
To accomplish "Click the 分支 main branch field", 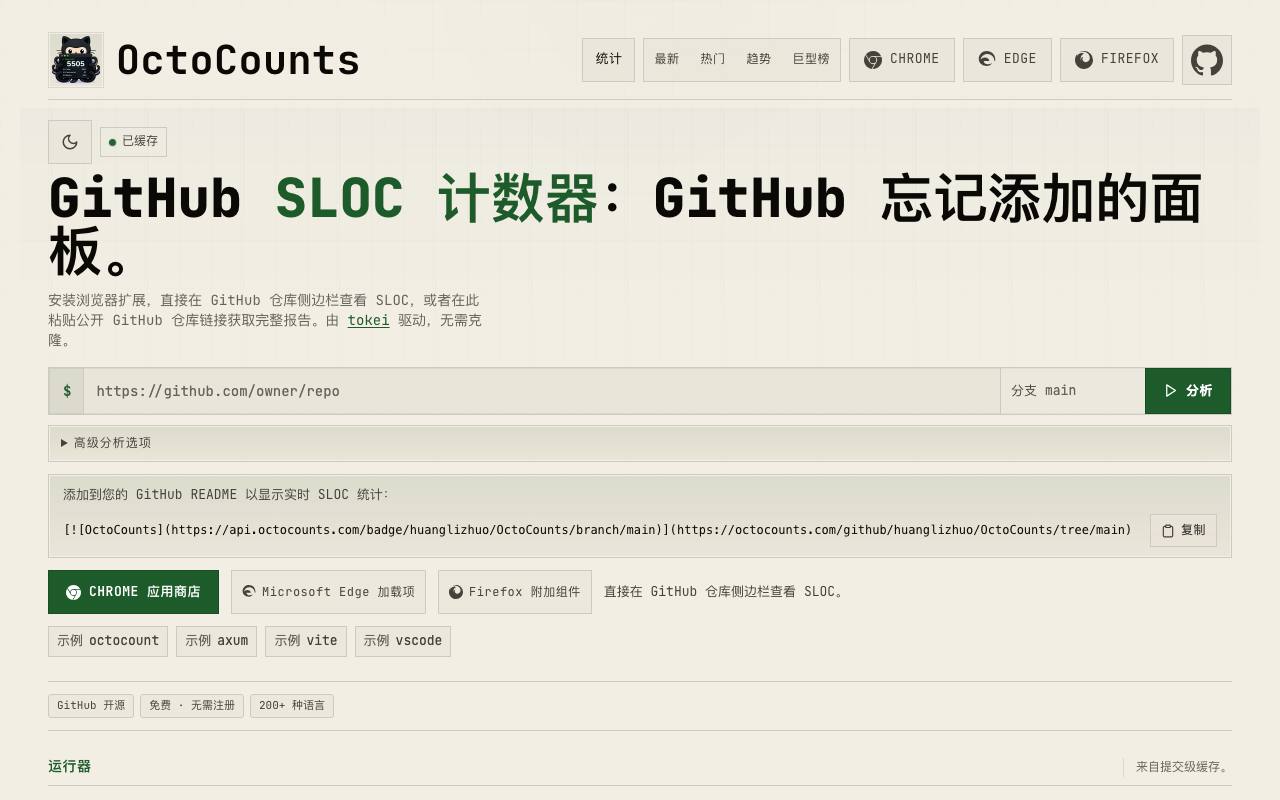I will [1073, 391].
